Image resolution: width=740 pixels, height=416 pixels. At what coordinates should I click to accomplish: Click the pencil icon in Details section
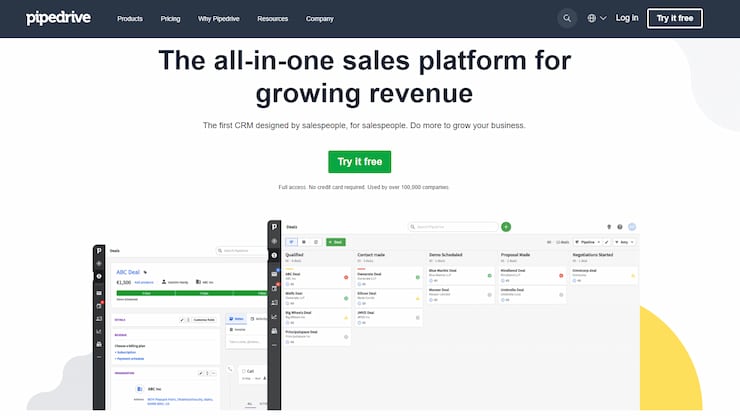point(182,320)
